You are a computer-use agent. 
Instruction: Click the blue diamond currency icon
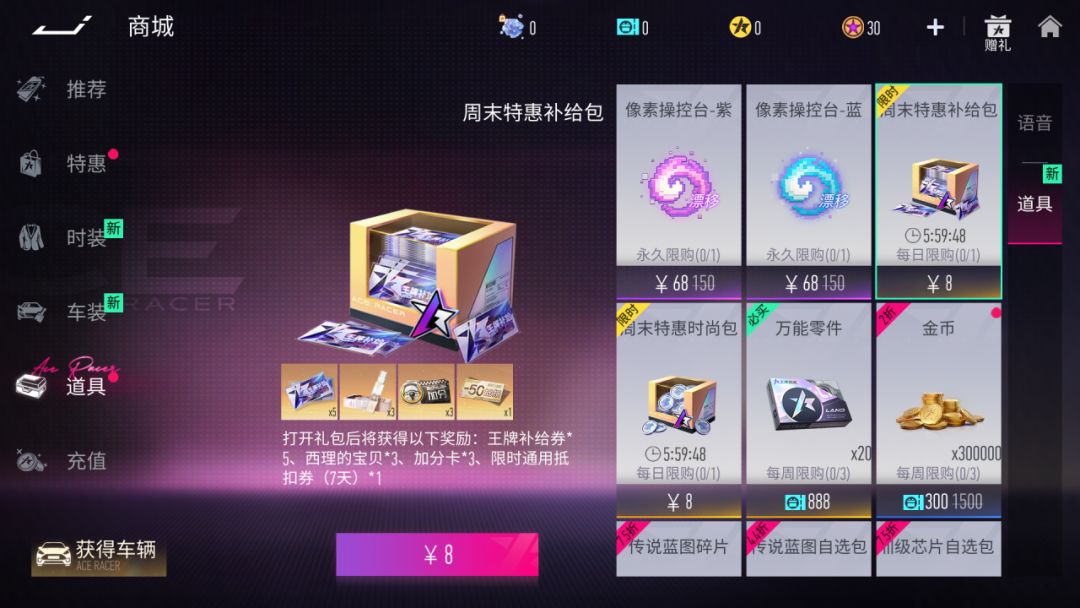click(511, 27)
